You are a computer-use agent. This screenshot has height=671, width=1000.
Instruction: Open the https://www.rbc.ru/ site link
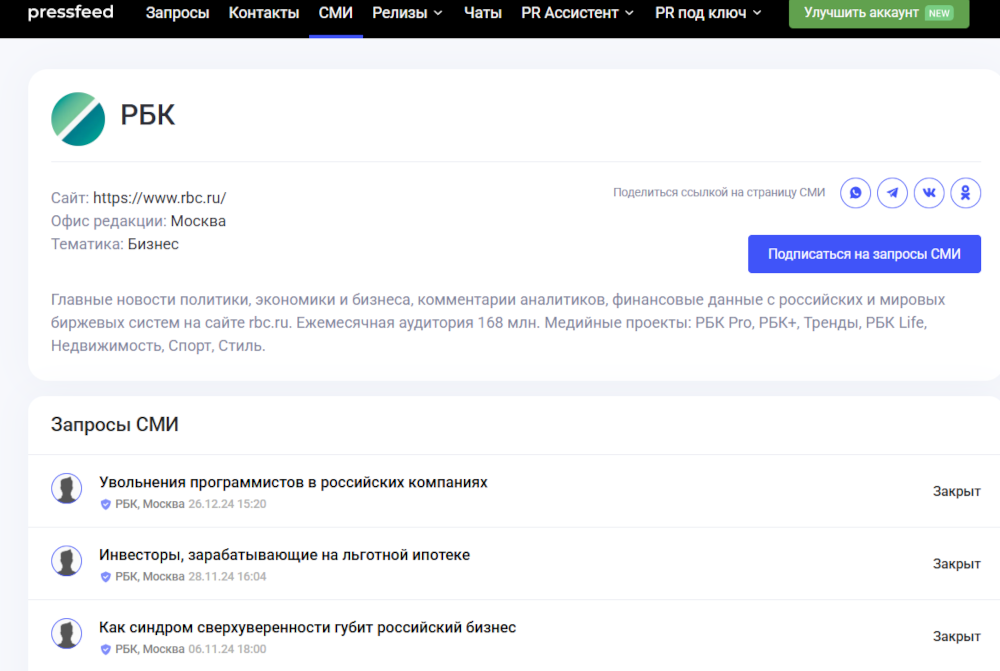click(159, 198)
